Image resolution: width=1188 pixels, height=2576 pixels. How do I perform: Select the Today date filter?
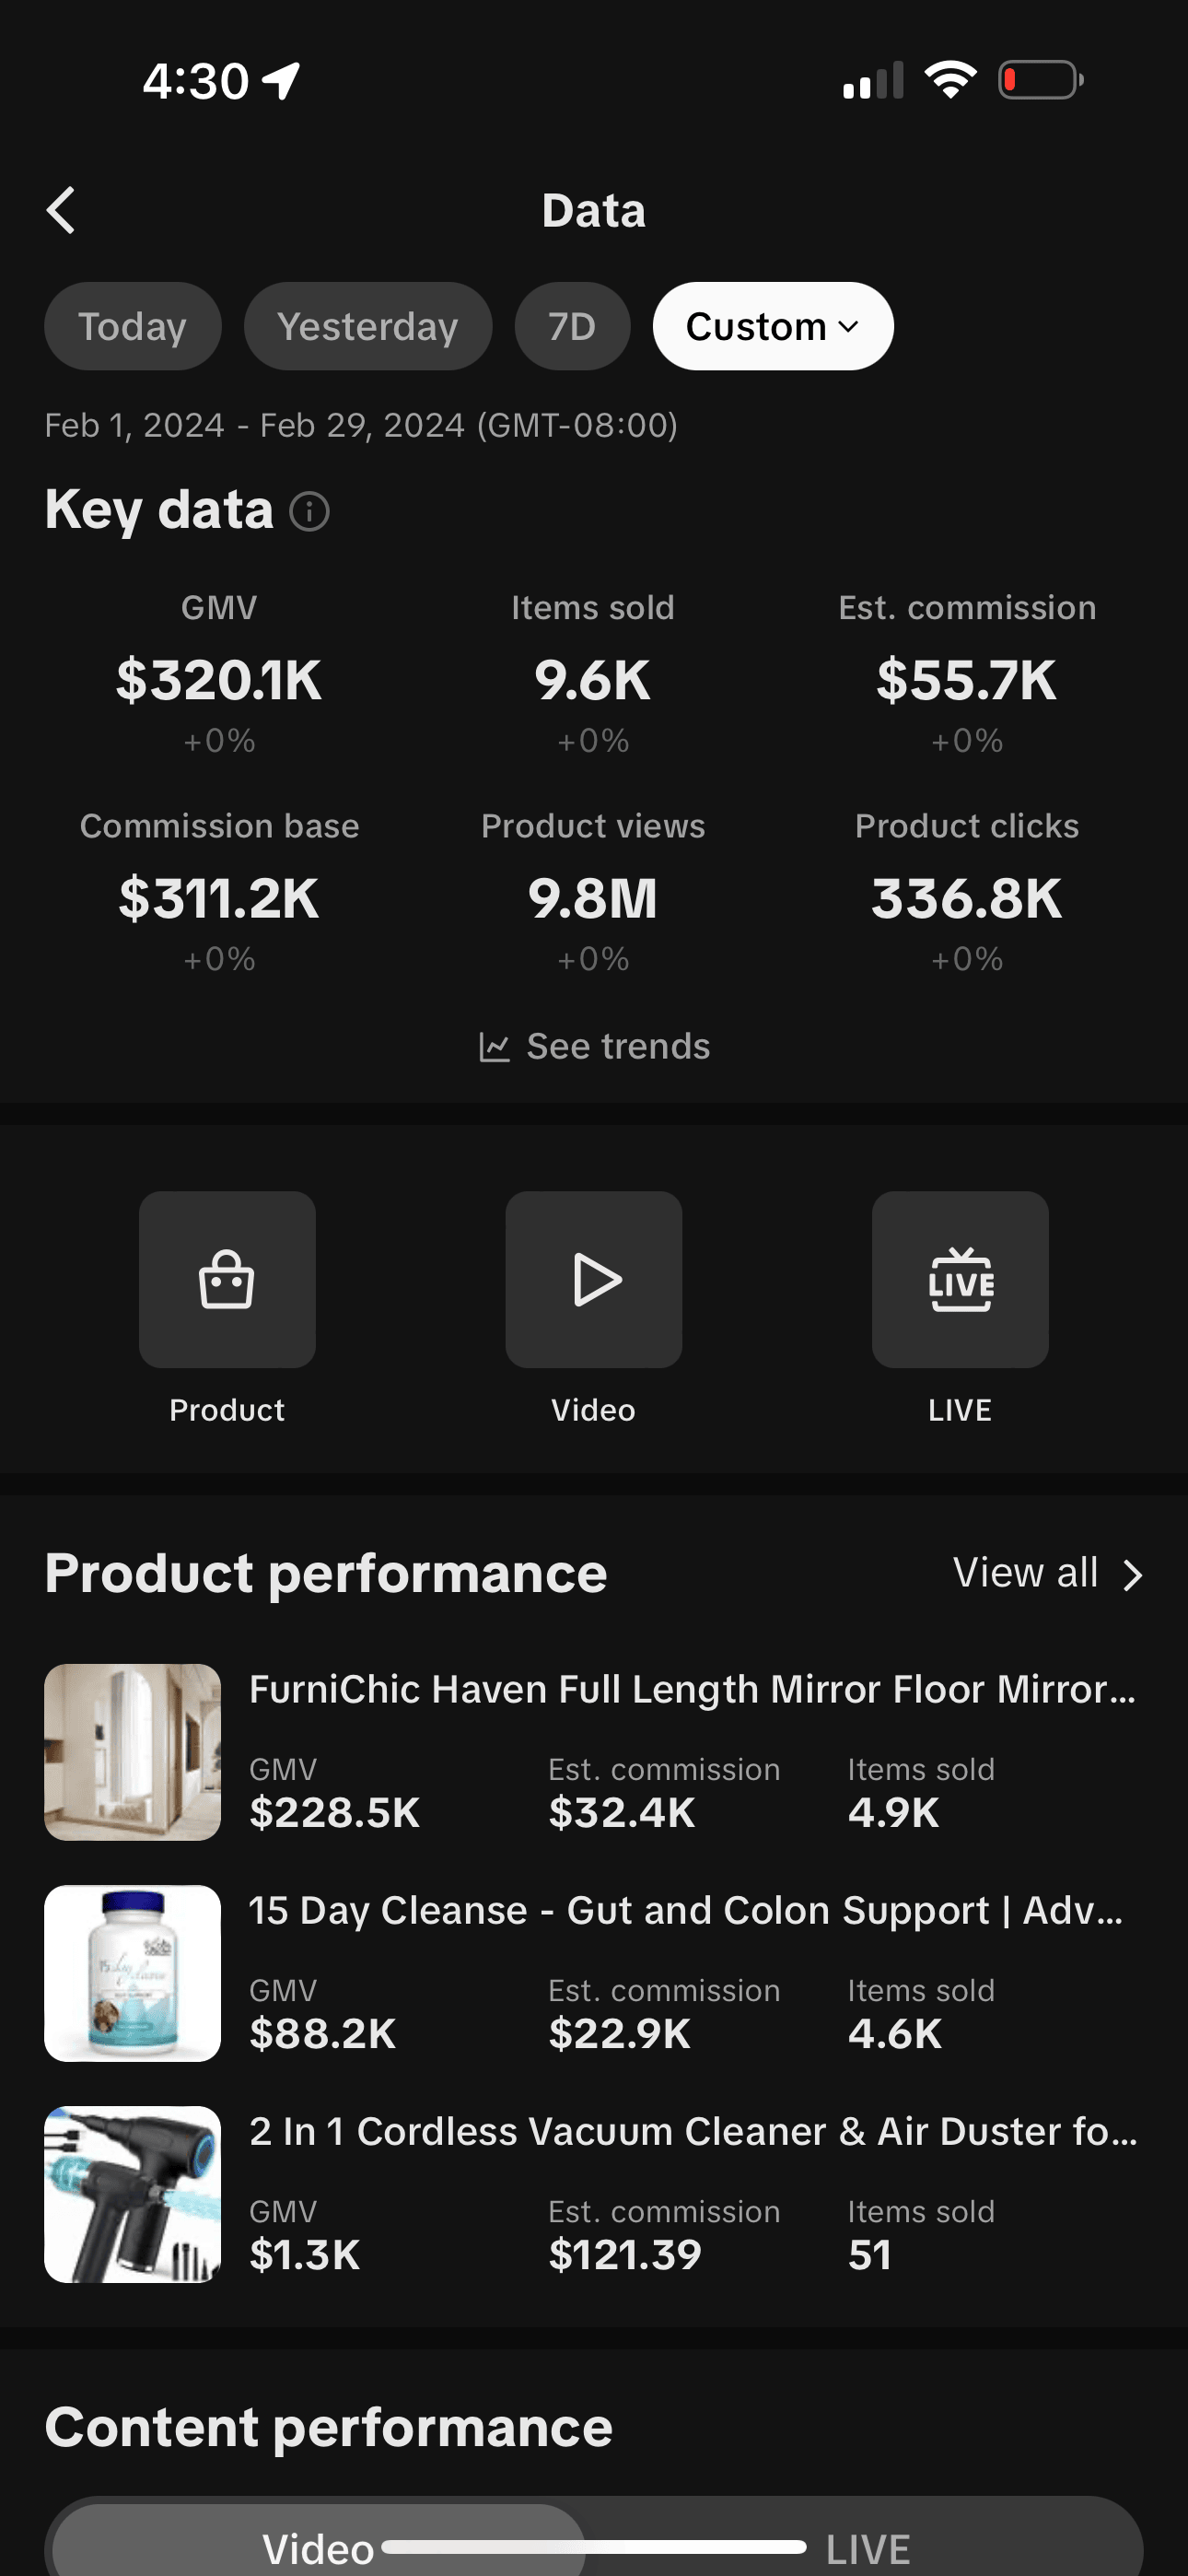132,326
